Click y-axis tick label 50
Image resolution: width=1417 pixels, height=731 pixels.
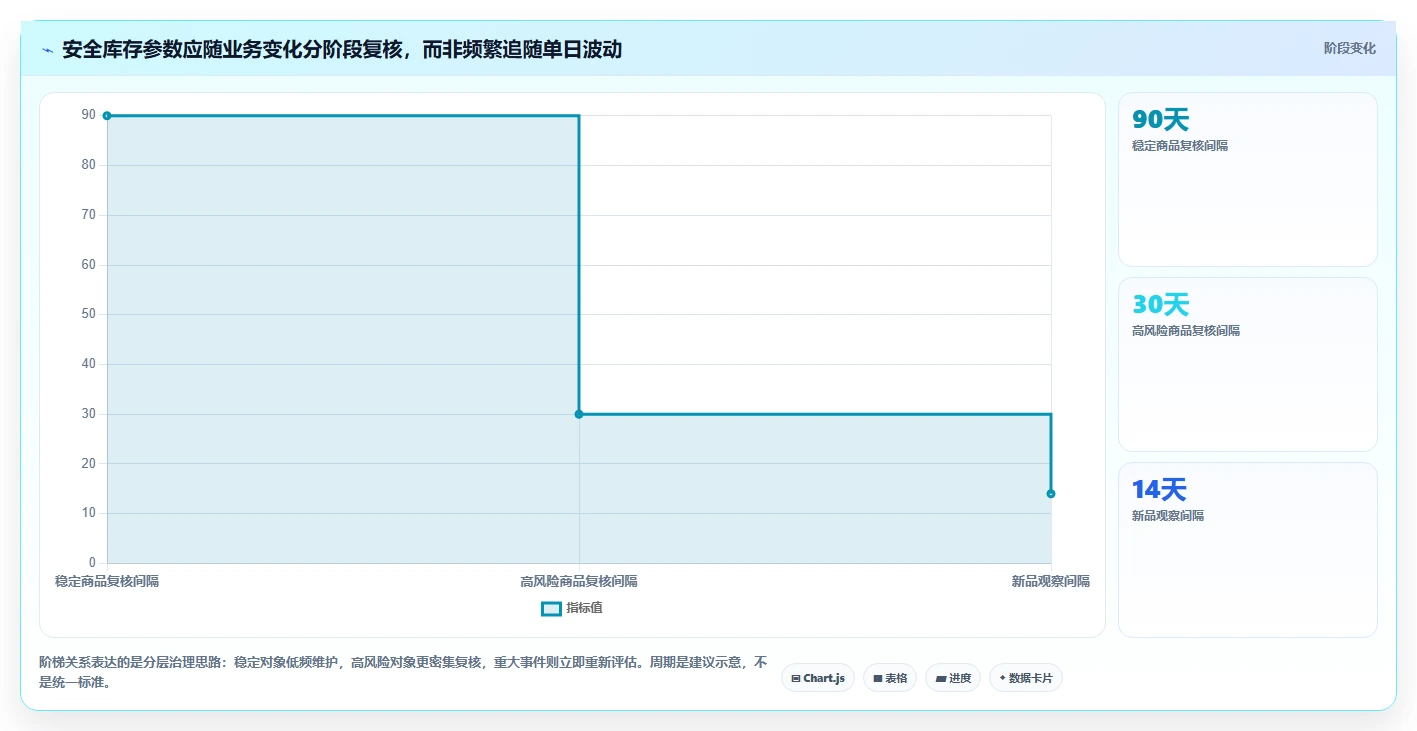[x=89, y=314]
